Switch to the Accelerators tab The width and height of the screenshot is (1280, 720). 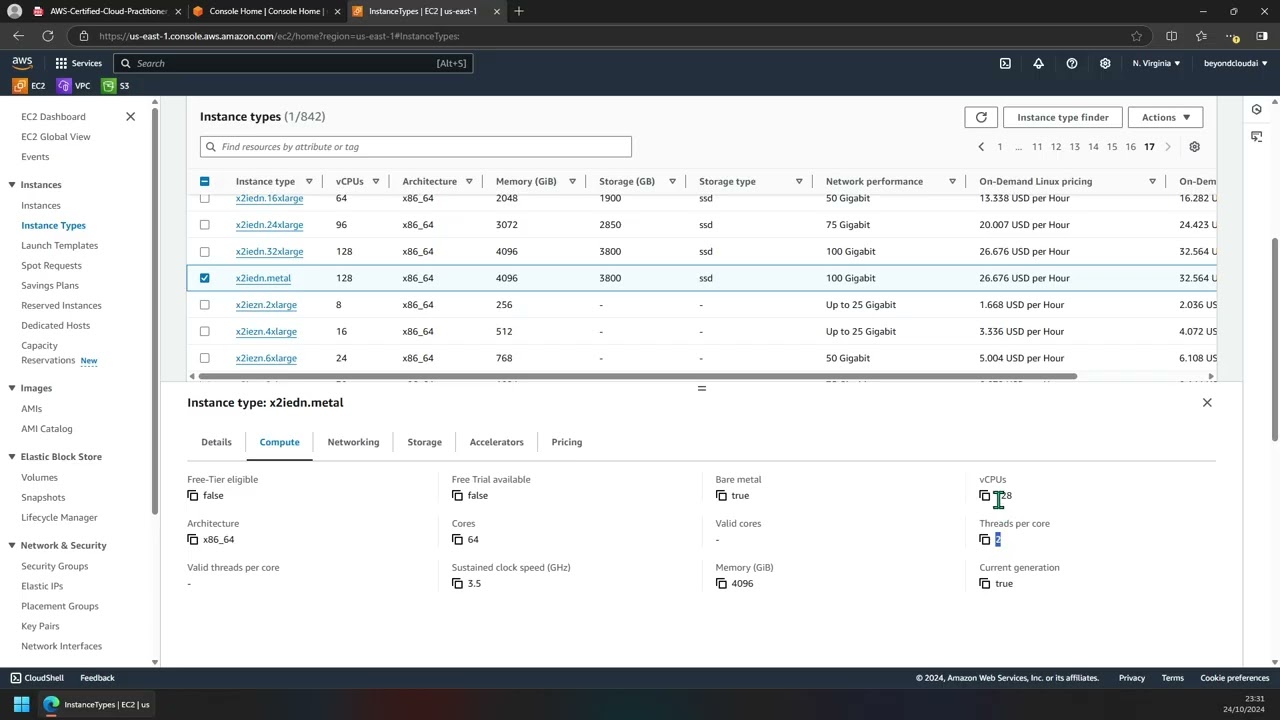click(x=496, y=442)
